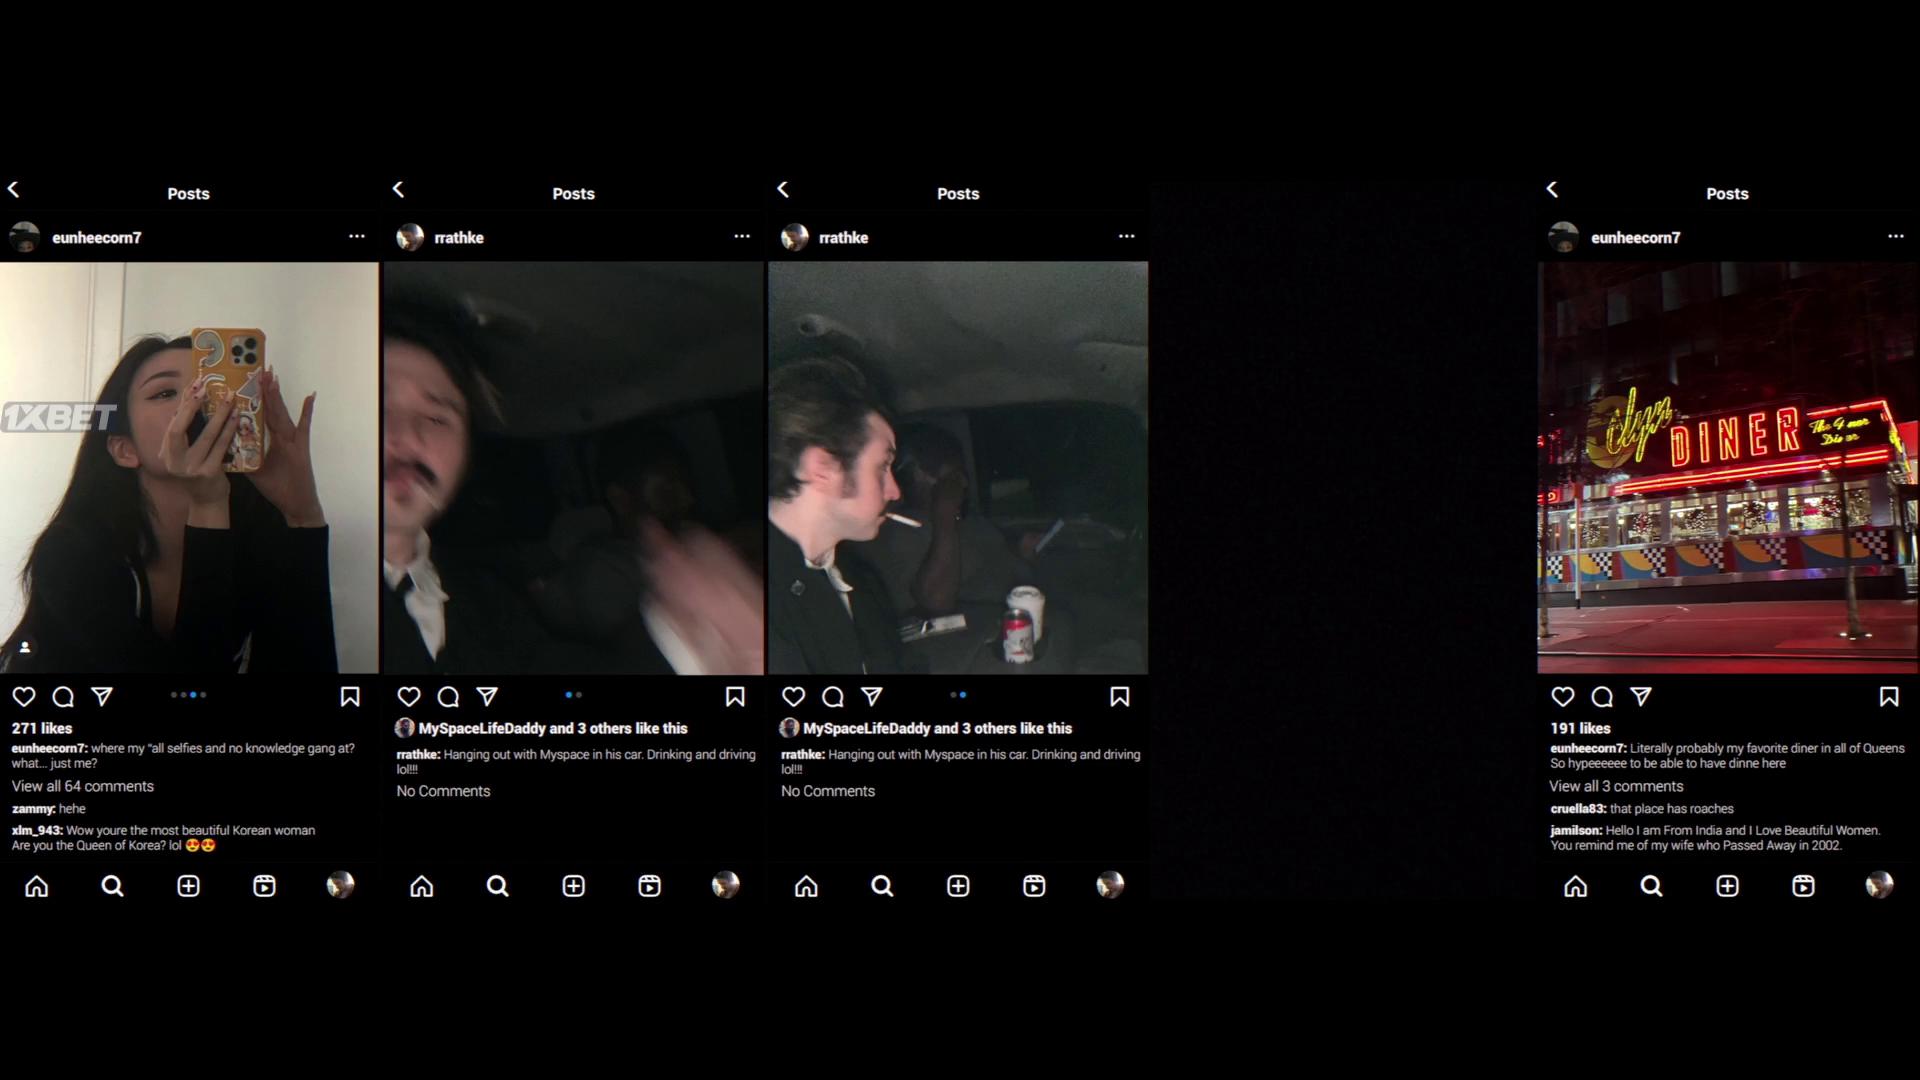Viewport: 1920px width, 1080px height.
Task: Open the neon Diner photo
Action: 1727,467
